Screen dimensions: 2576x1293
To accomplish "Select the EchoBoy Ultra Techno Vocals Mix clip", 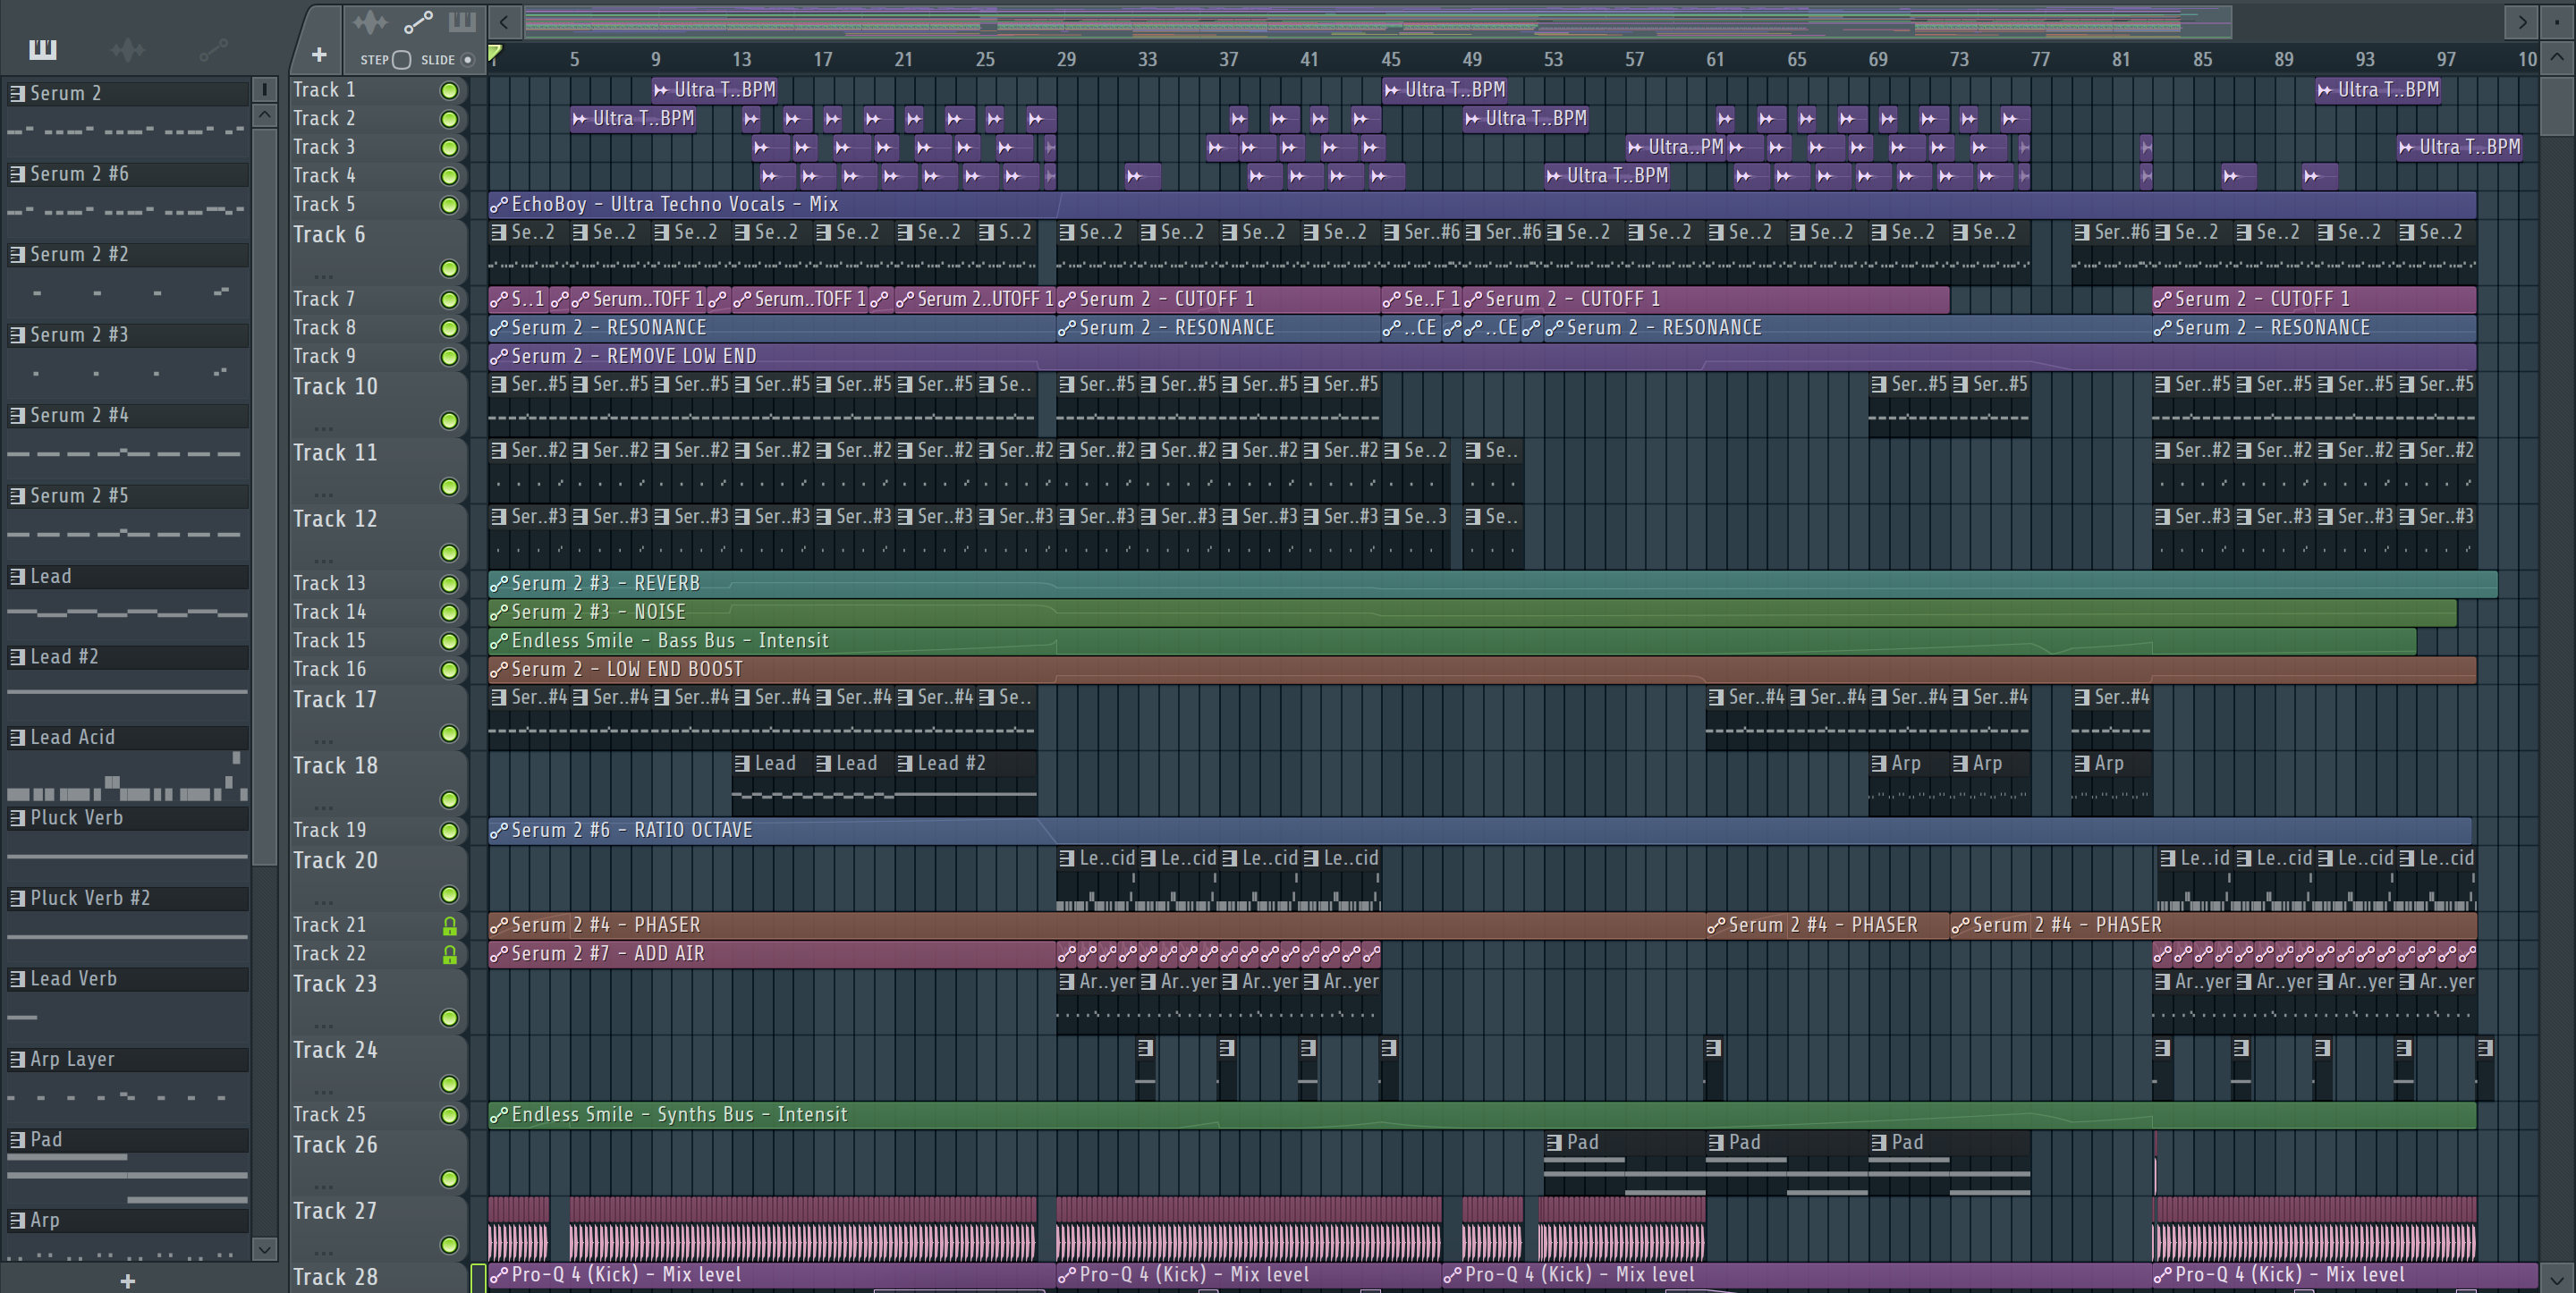I will (1482, 205).
